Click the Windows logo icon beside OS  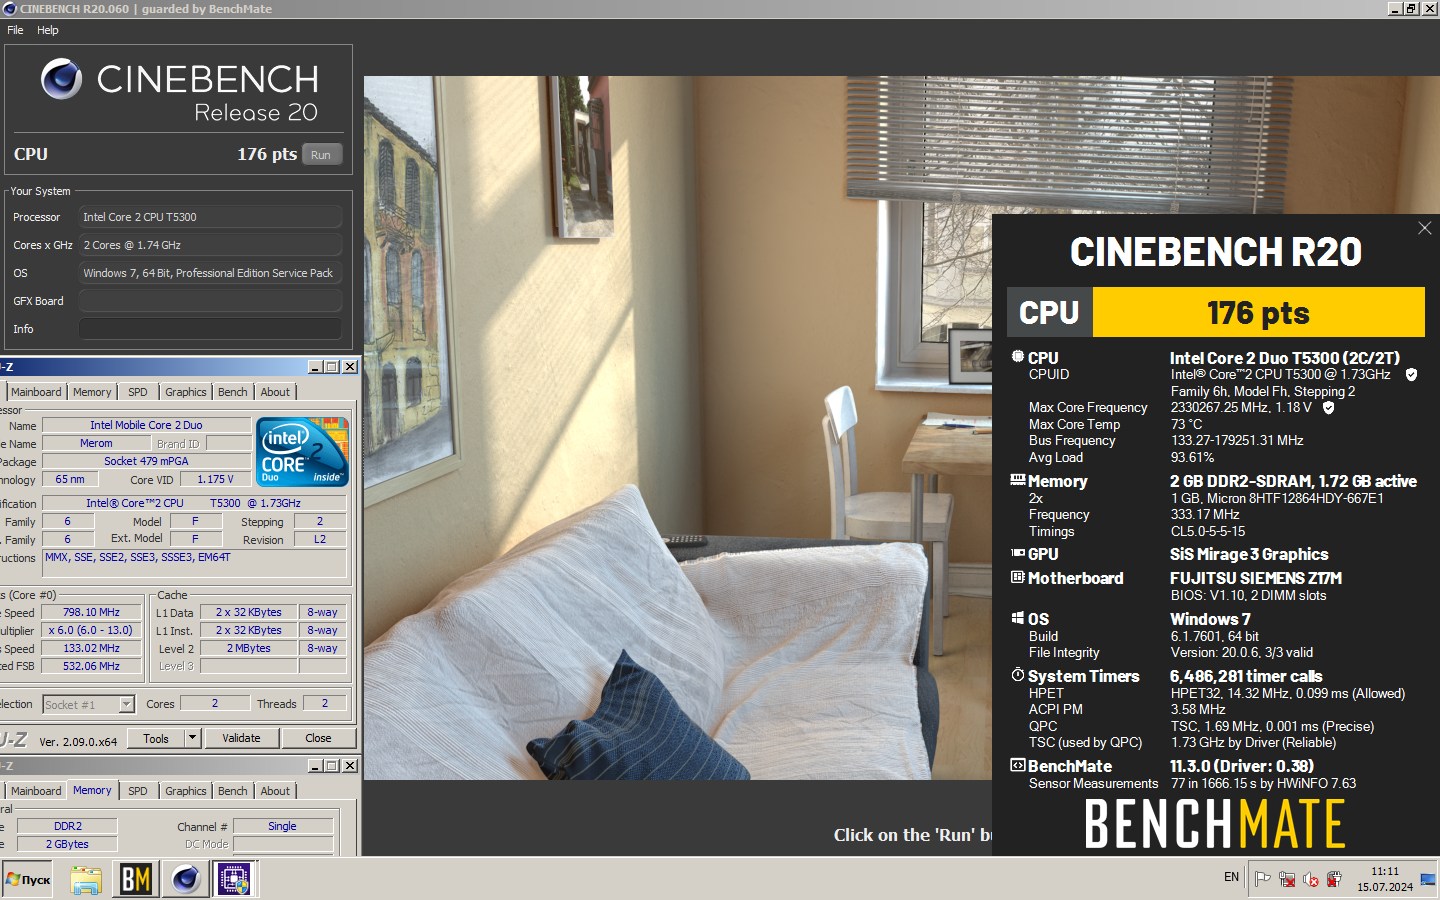pos(1017,618)
